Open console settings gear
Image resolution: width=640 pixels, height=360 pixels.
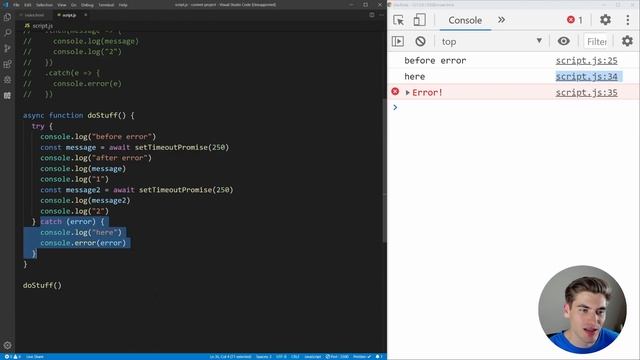coord(627,41)
